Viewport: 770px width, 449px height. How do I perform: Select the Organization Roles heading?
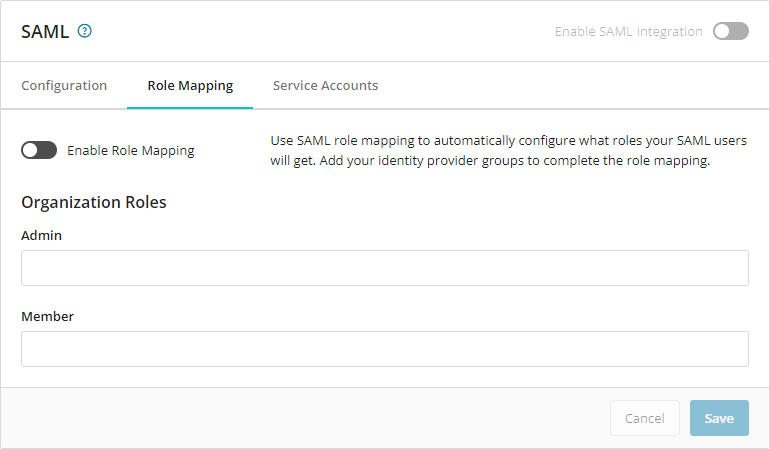(94, 202)
